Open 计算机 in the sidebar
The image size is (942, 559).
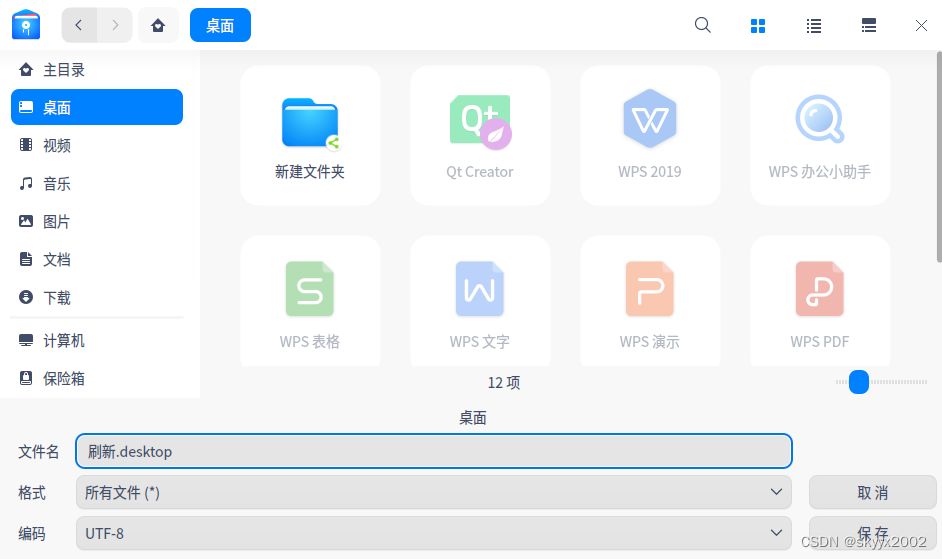[x=97, y=341]
